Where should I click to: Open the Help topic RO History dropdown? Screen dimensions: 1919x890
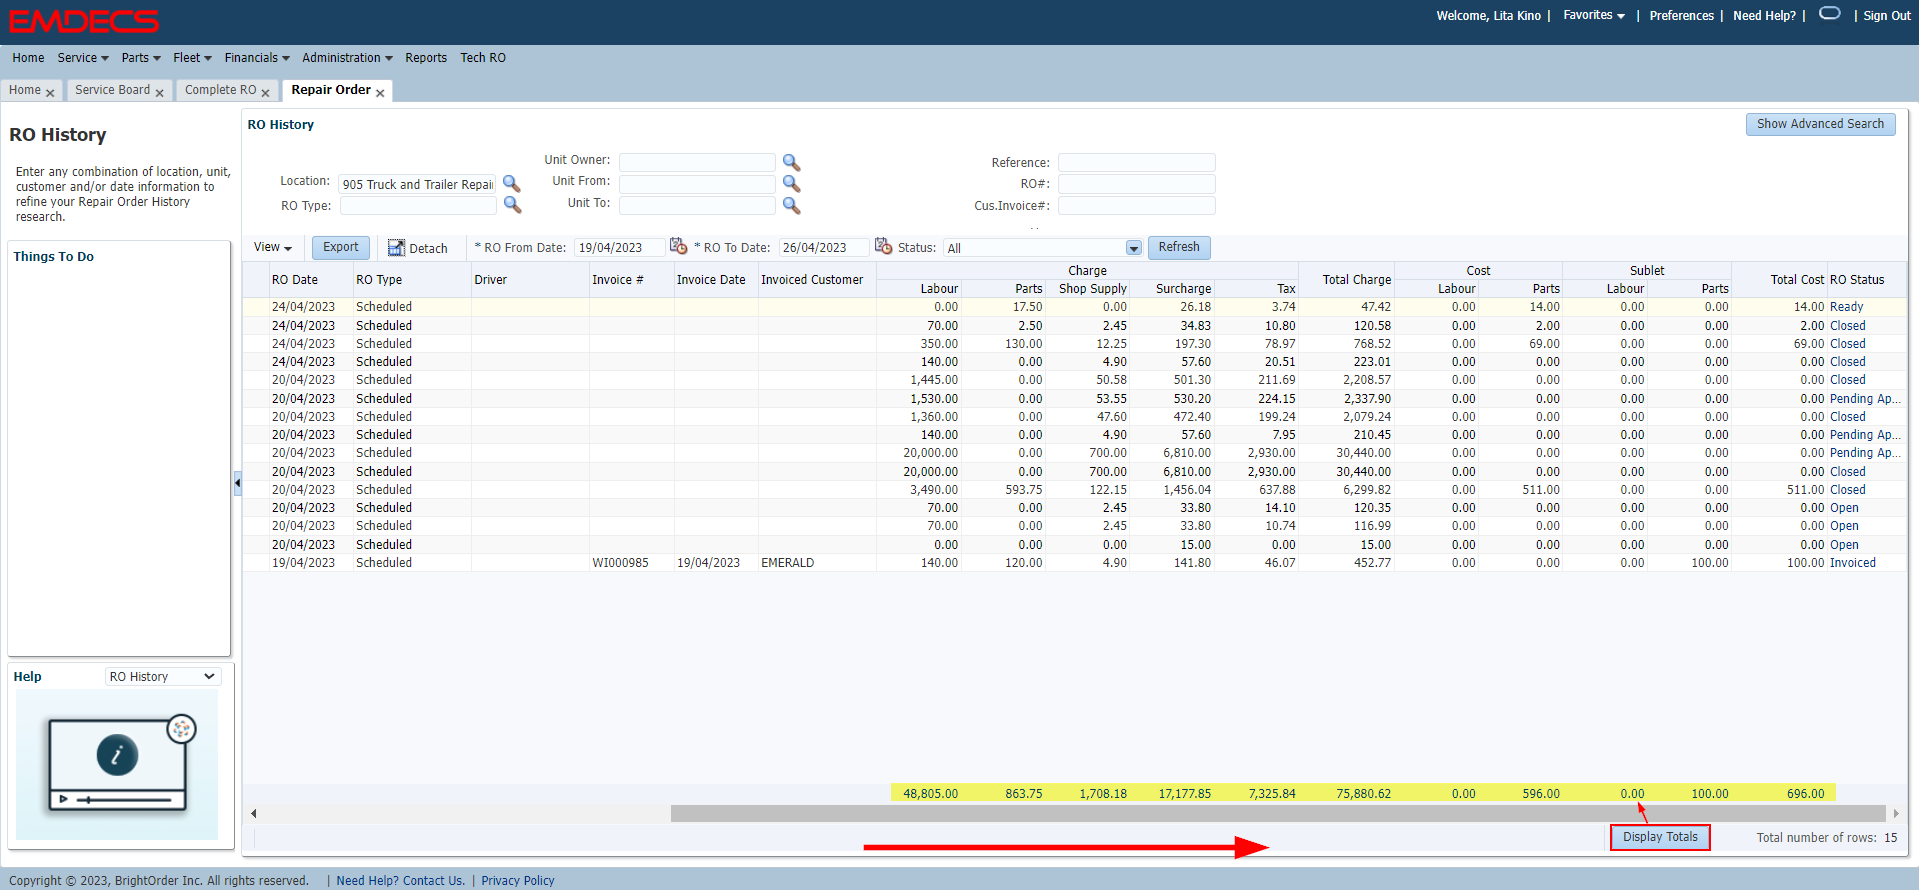(x=162, y=677)
